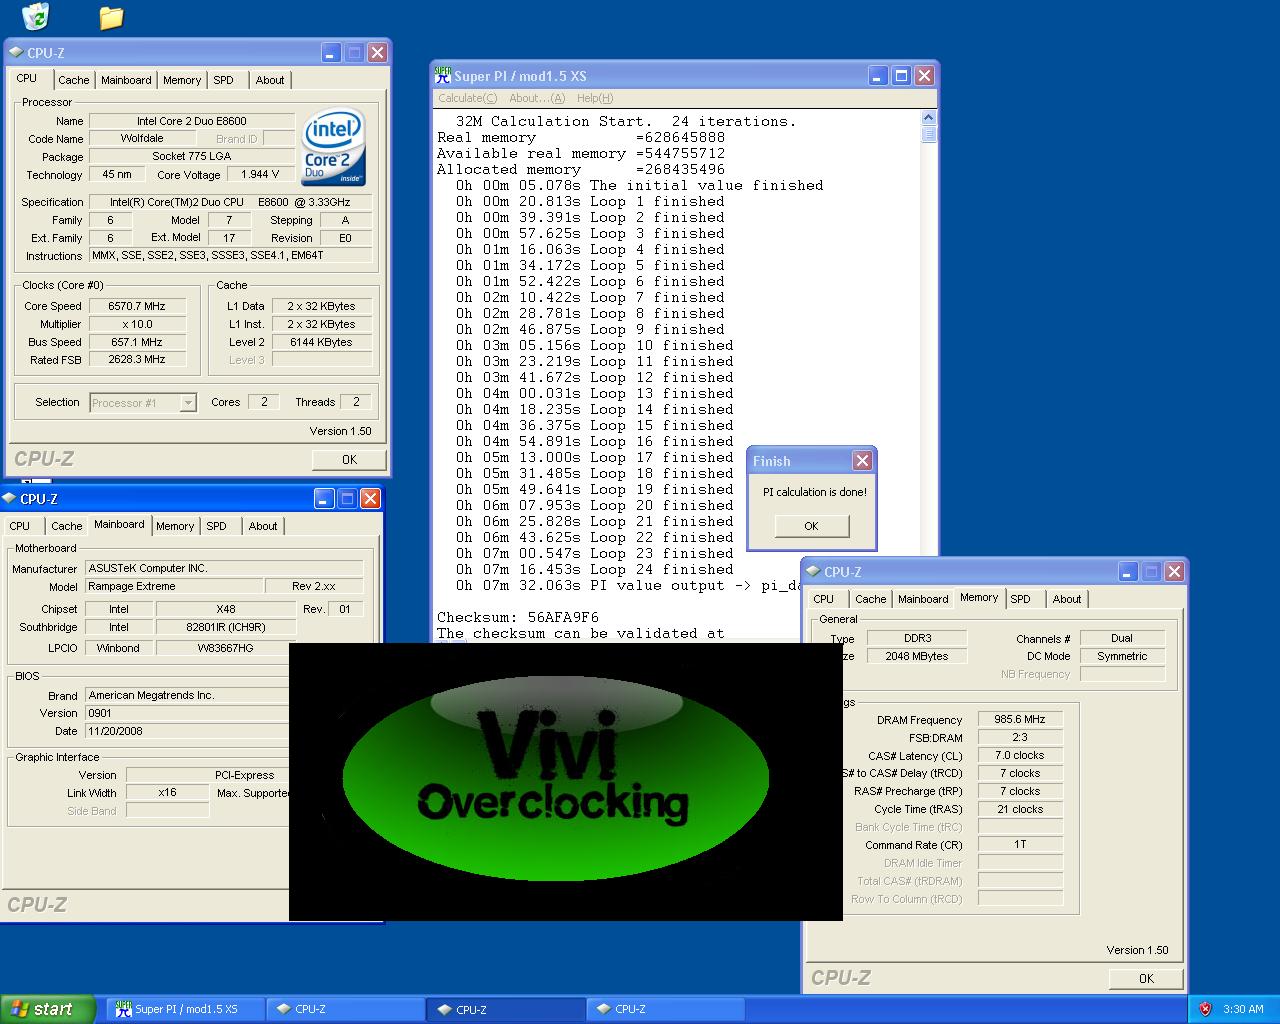Open the Processor #1 selection dropdown

pyautogui.click(x=187, y=403)
